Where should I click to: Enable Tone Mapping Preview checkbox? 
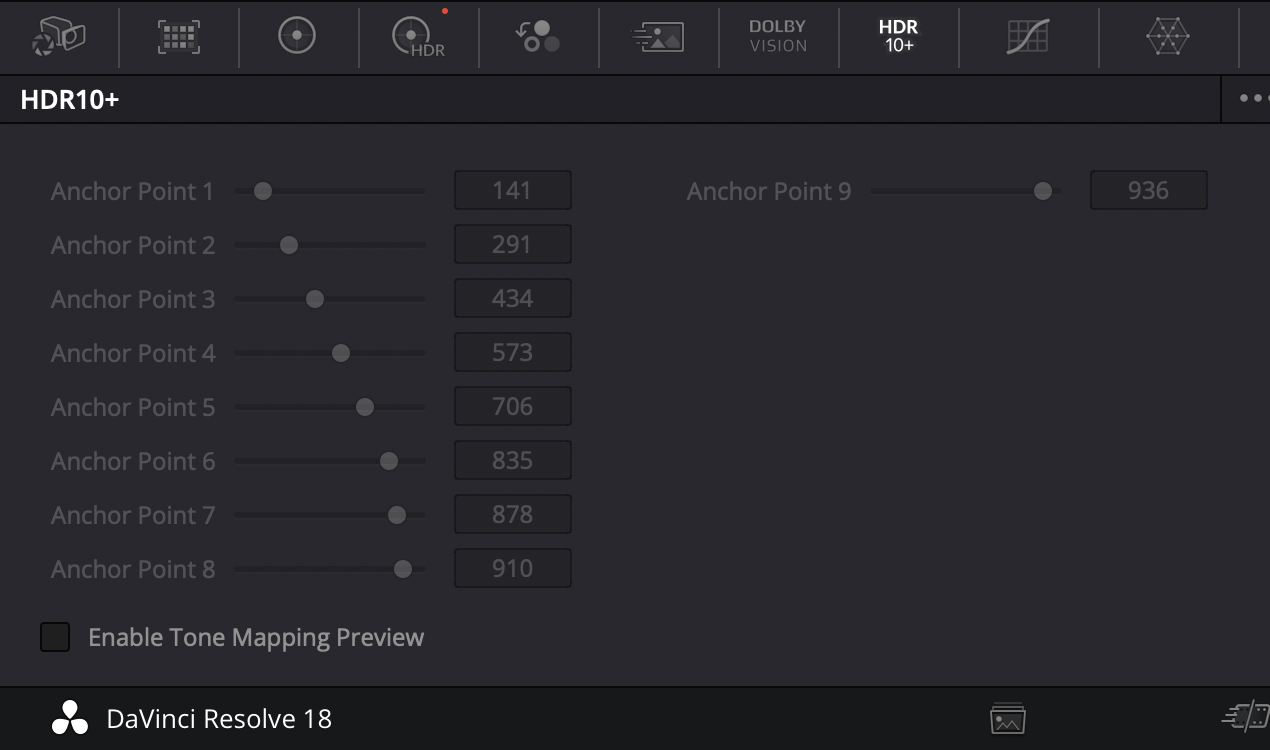[x=55, y=637]
